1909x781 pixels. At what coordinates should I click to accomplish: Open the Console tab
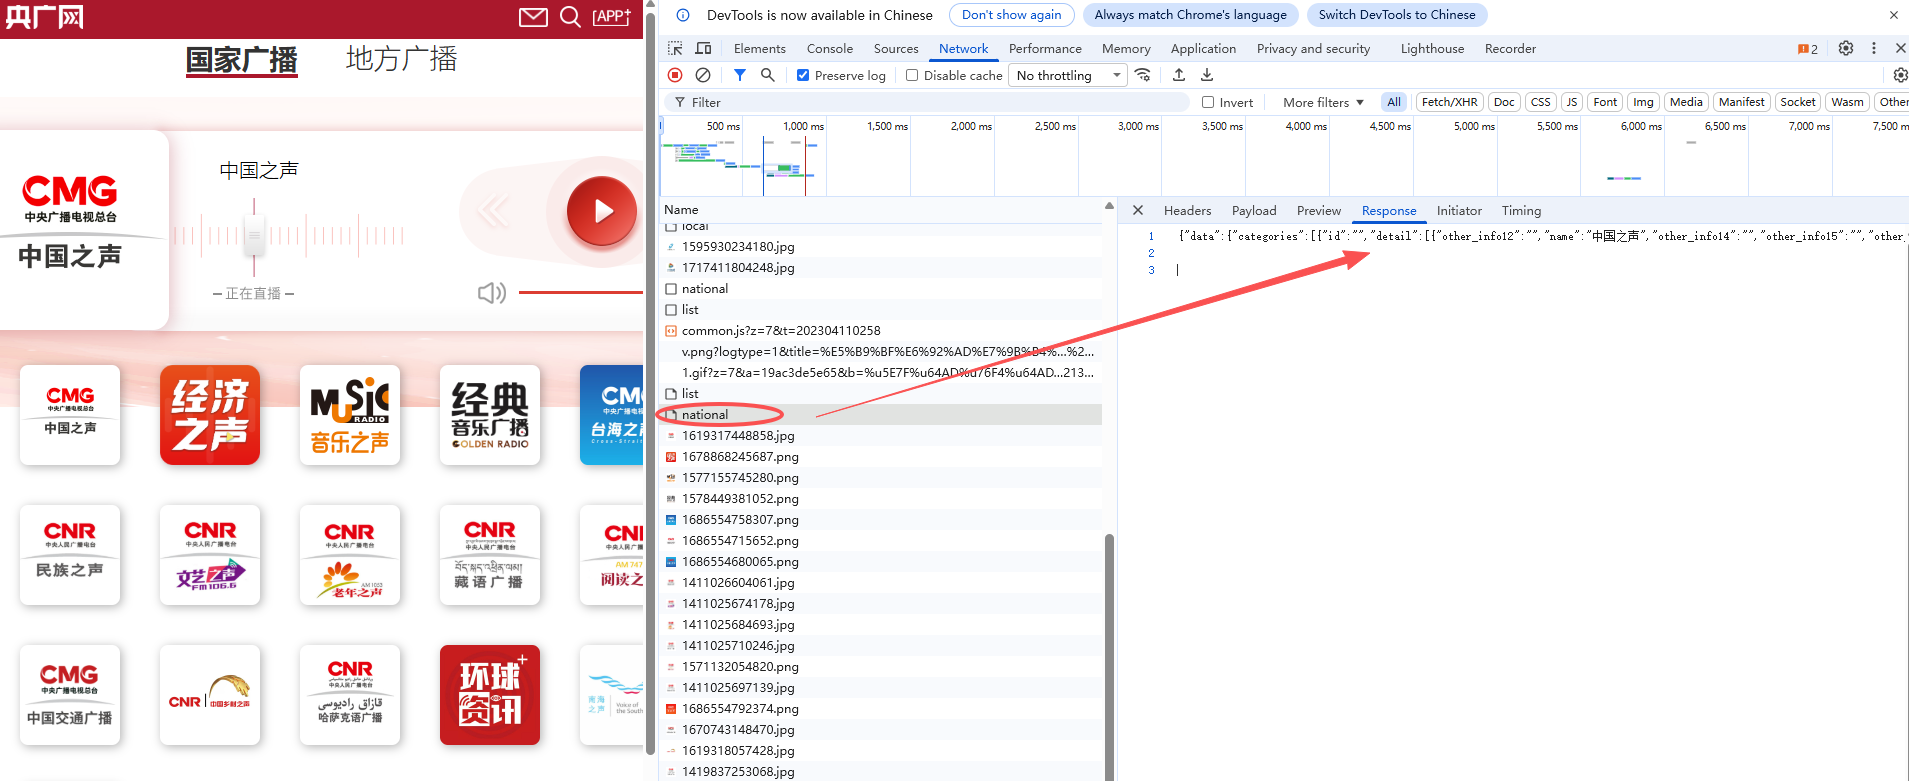[x=829, y=48]
